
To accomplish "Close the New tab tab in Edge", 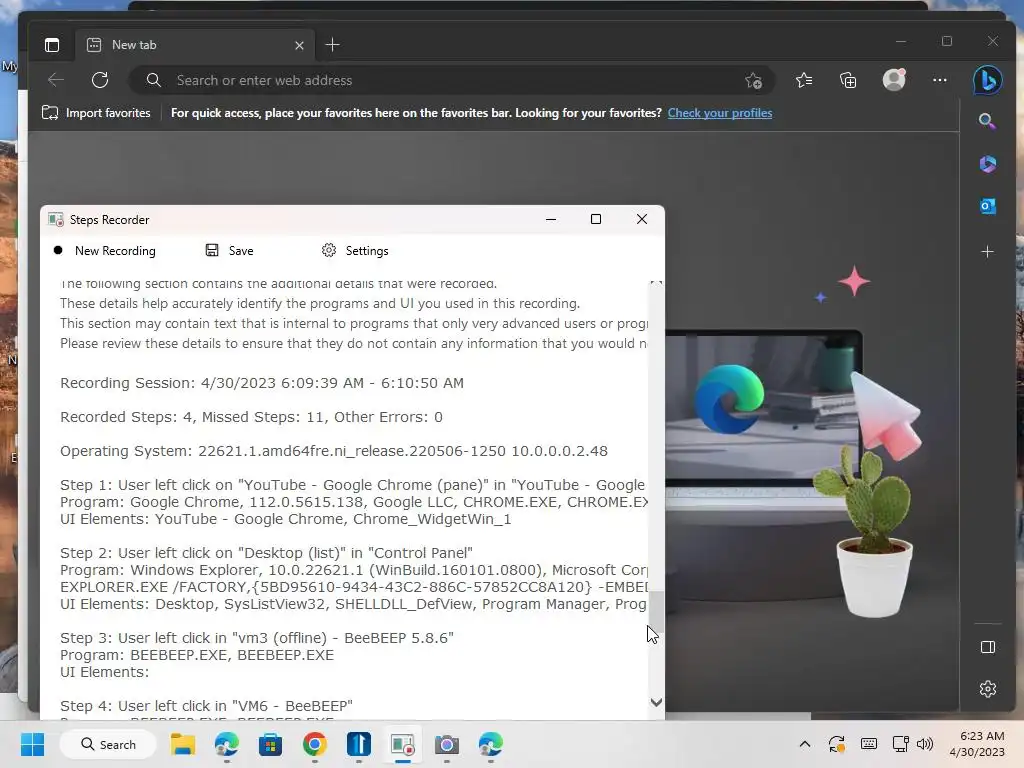I will coord(299,45).
